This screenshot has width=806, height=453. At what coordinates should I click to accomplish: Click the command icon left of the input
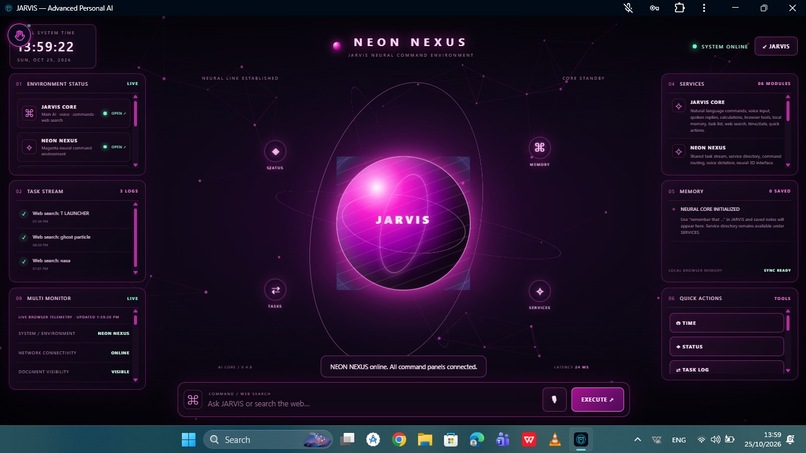point(193,400)
